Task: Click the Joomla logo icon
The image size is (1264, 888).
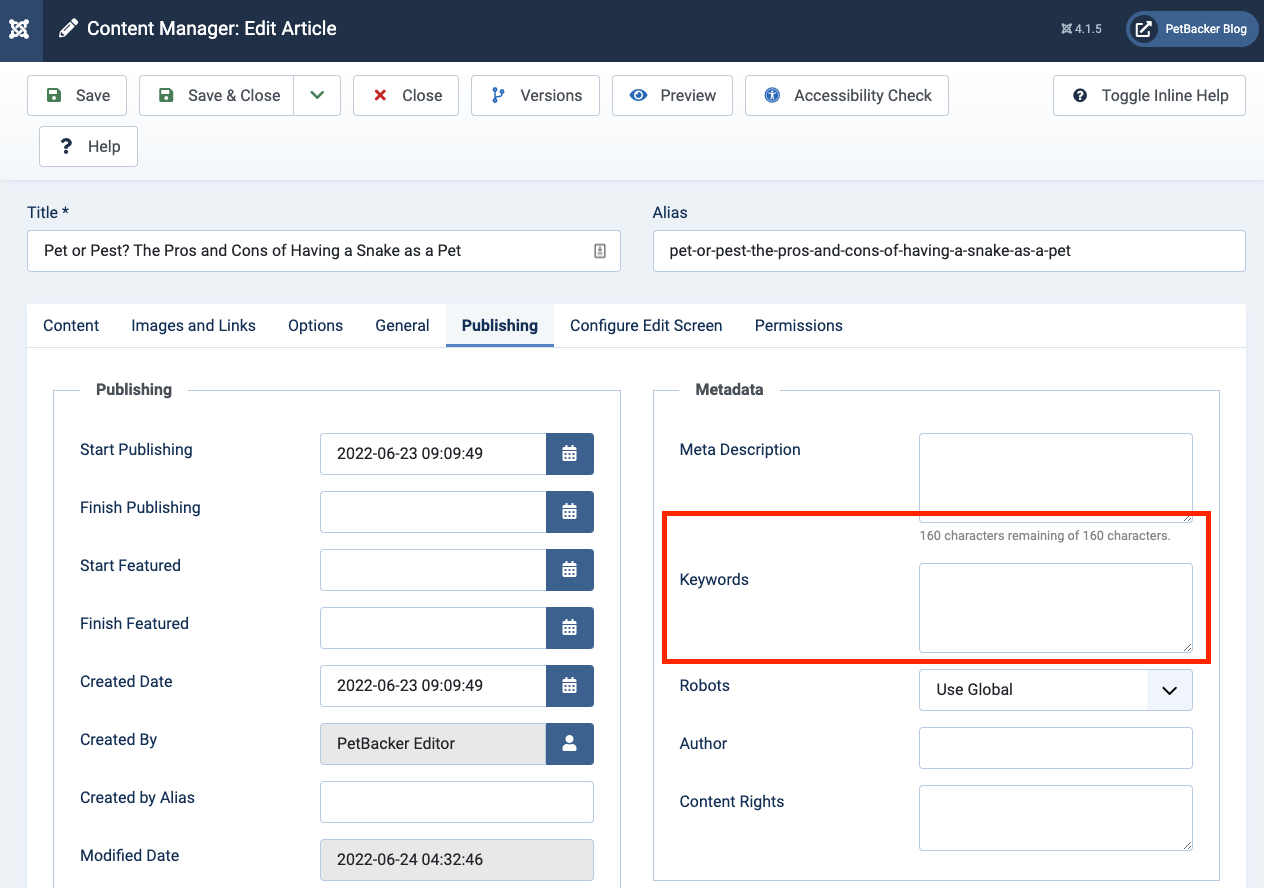Action: [20, 29]
